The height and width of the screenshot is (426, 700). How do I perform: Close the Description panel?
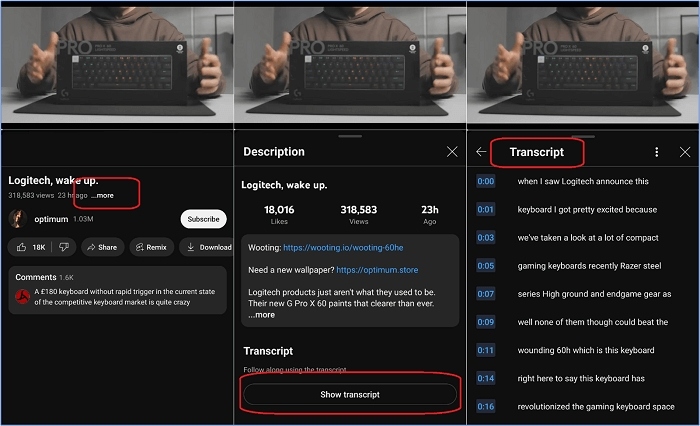point(452,151)
